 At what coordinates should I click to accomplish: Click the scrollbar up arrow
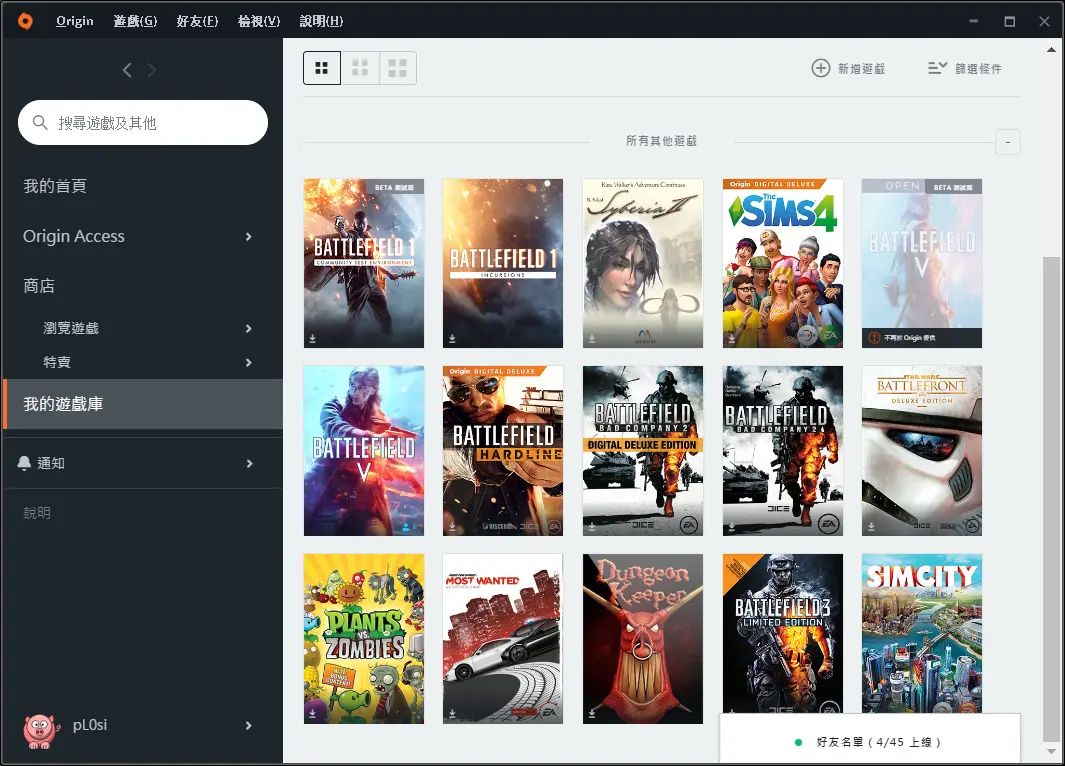1051,50
